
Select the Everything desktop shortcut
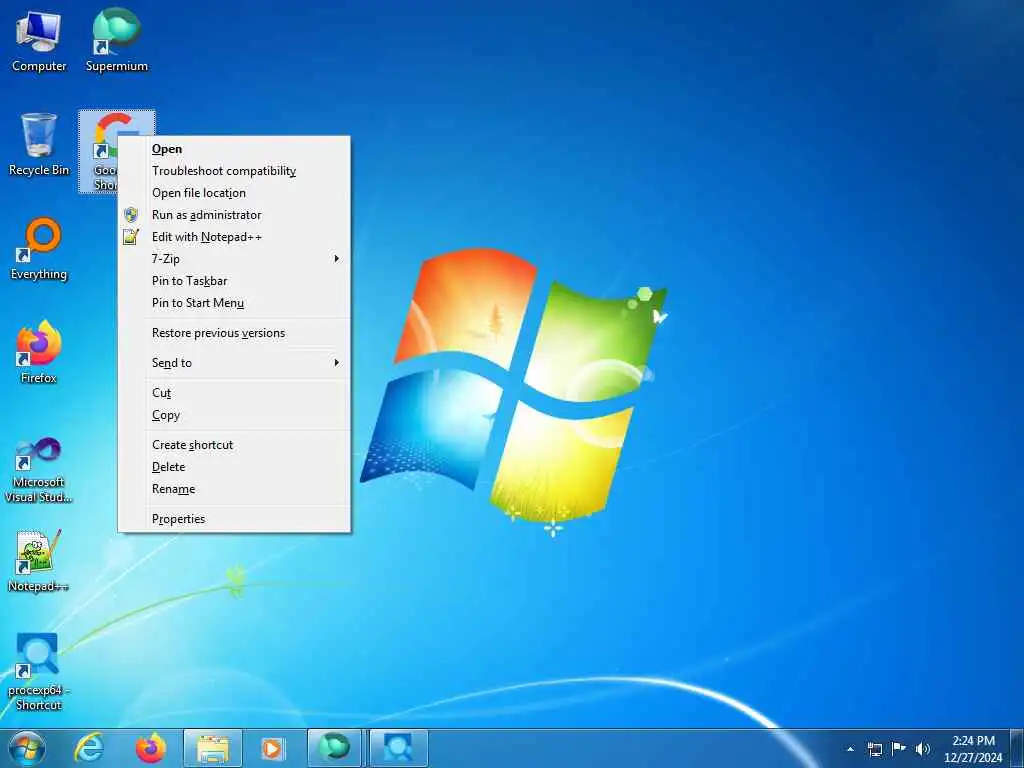(39, 249)
